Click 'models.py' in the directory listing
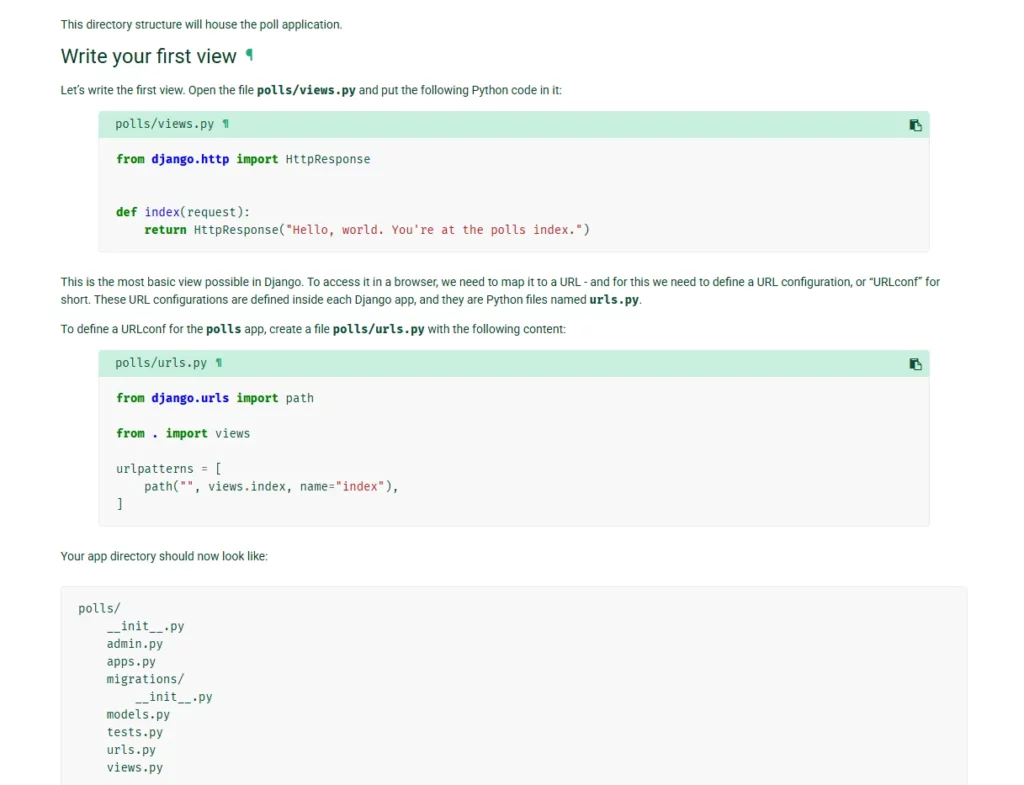The width and height of the screenshot is (1024, 785). tap(138, 714)
